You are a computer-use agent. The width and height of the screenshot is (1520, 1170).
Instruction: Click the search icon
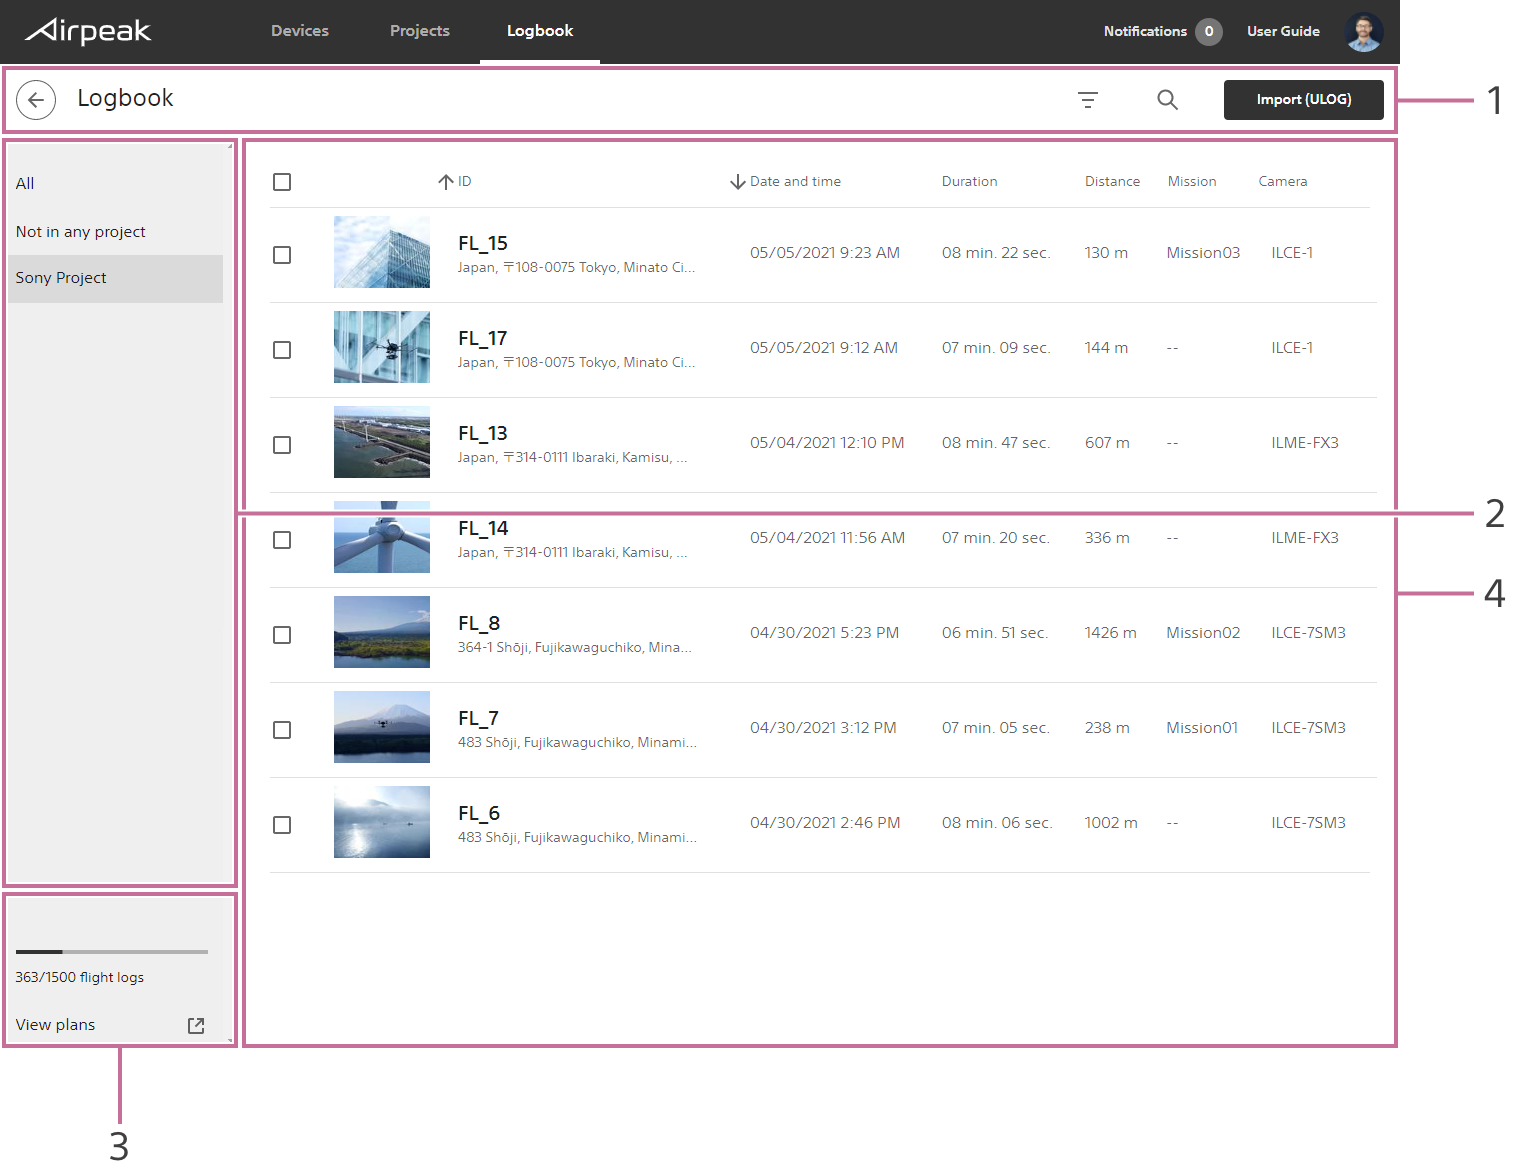pyautogui.click(x=1167, y=100)
